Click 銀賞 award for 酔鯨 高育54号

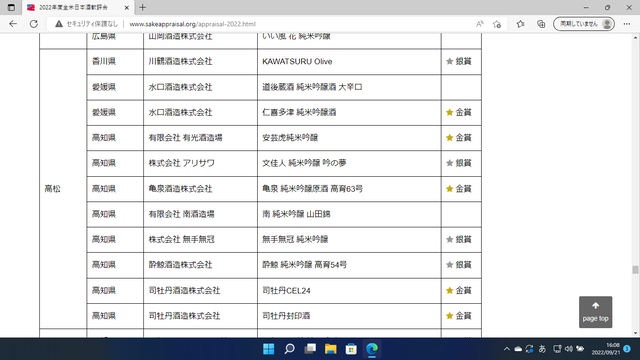[459, 265]
